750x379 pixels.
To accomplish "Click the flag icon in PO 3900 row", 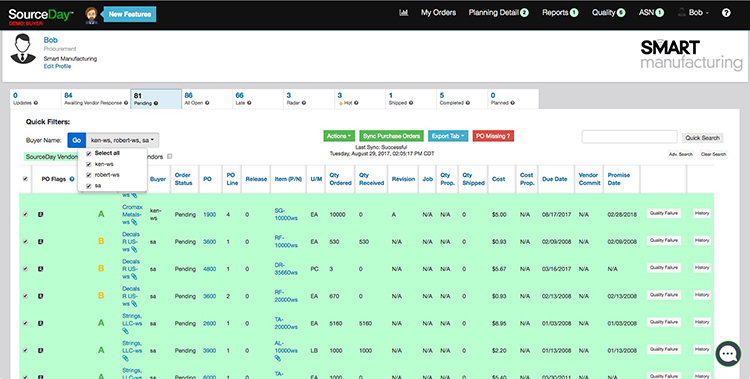I will (x=41, y=351).
